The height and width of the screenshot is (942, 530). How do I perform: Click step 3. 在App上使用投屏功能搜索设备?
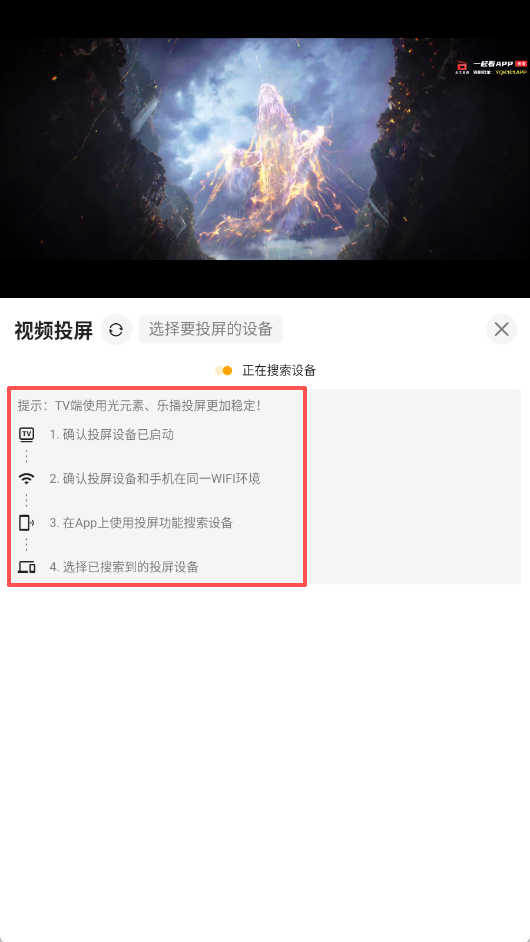(x=141, y=523)
